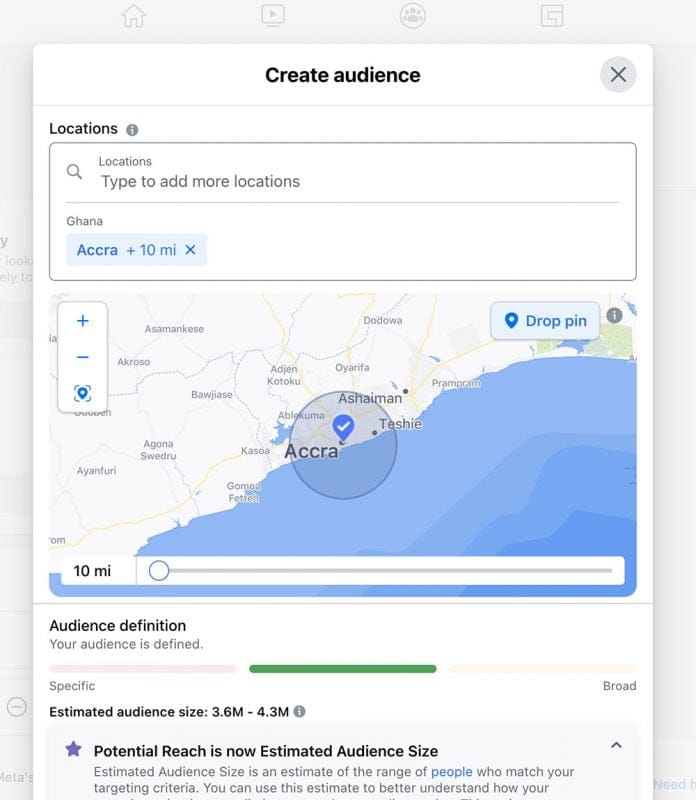Click Agona Swedru label on the map

pyautogui.click(x=158, y=450)
